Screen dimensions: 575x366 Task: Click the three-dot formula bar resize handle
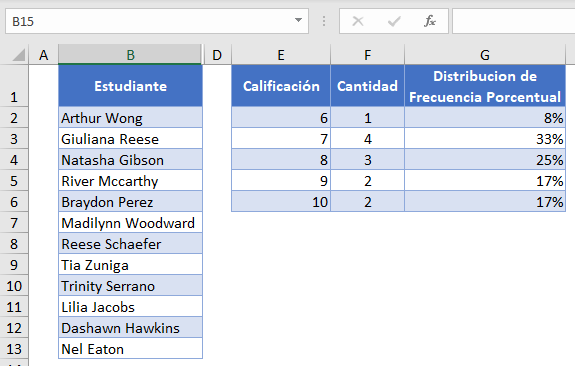[324, 21]
